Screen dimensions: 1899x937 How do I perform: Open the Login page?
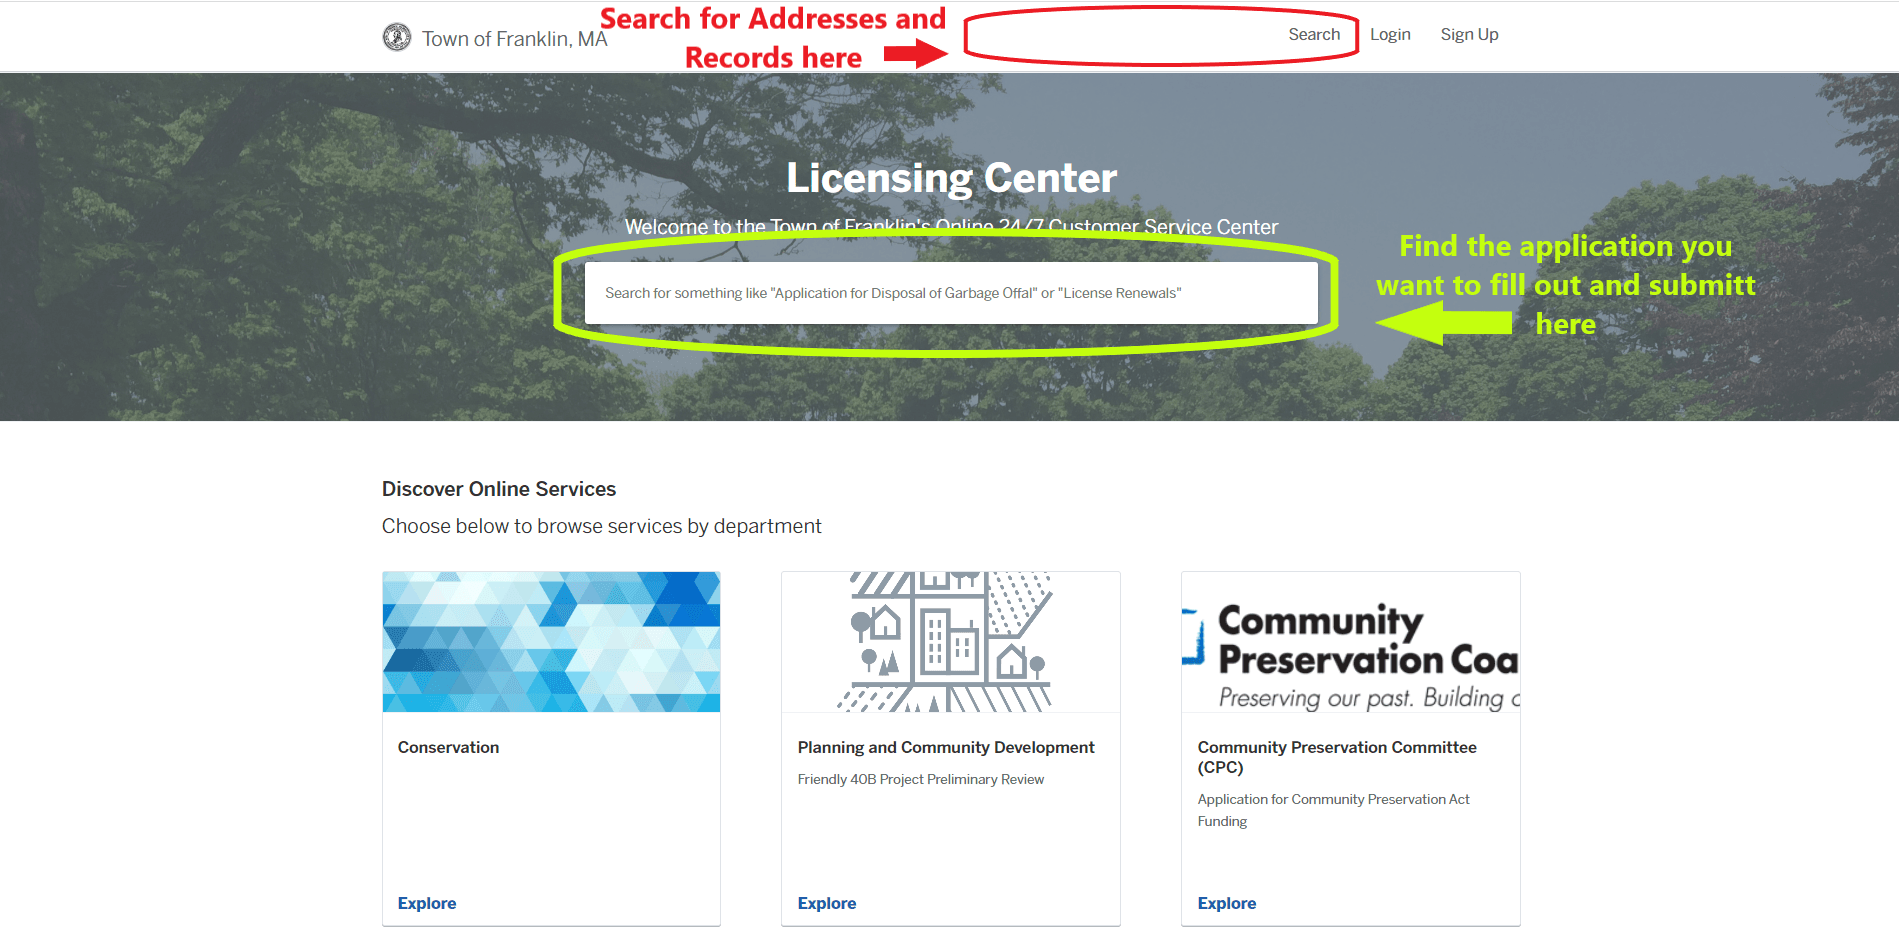[x=1390, y=35]
